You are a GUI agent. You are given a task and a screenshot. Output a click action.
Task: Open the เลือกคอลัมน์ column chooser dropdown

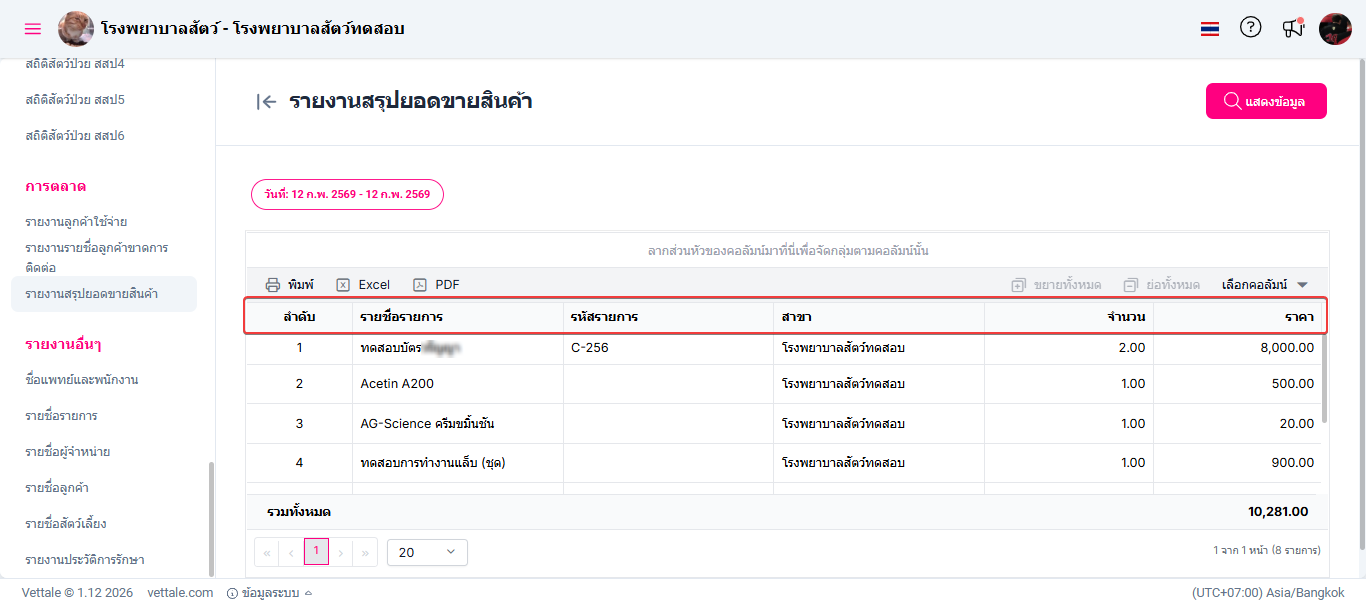(x=1265, y=285)
